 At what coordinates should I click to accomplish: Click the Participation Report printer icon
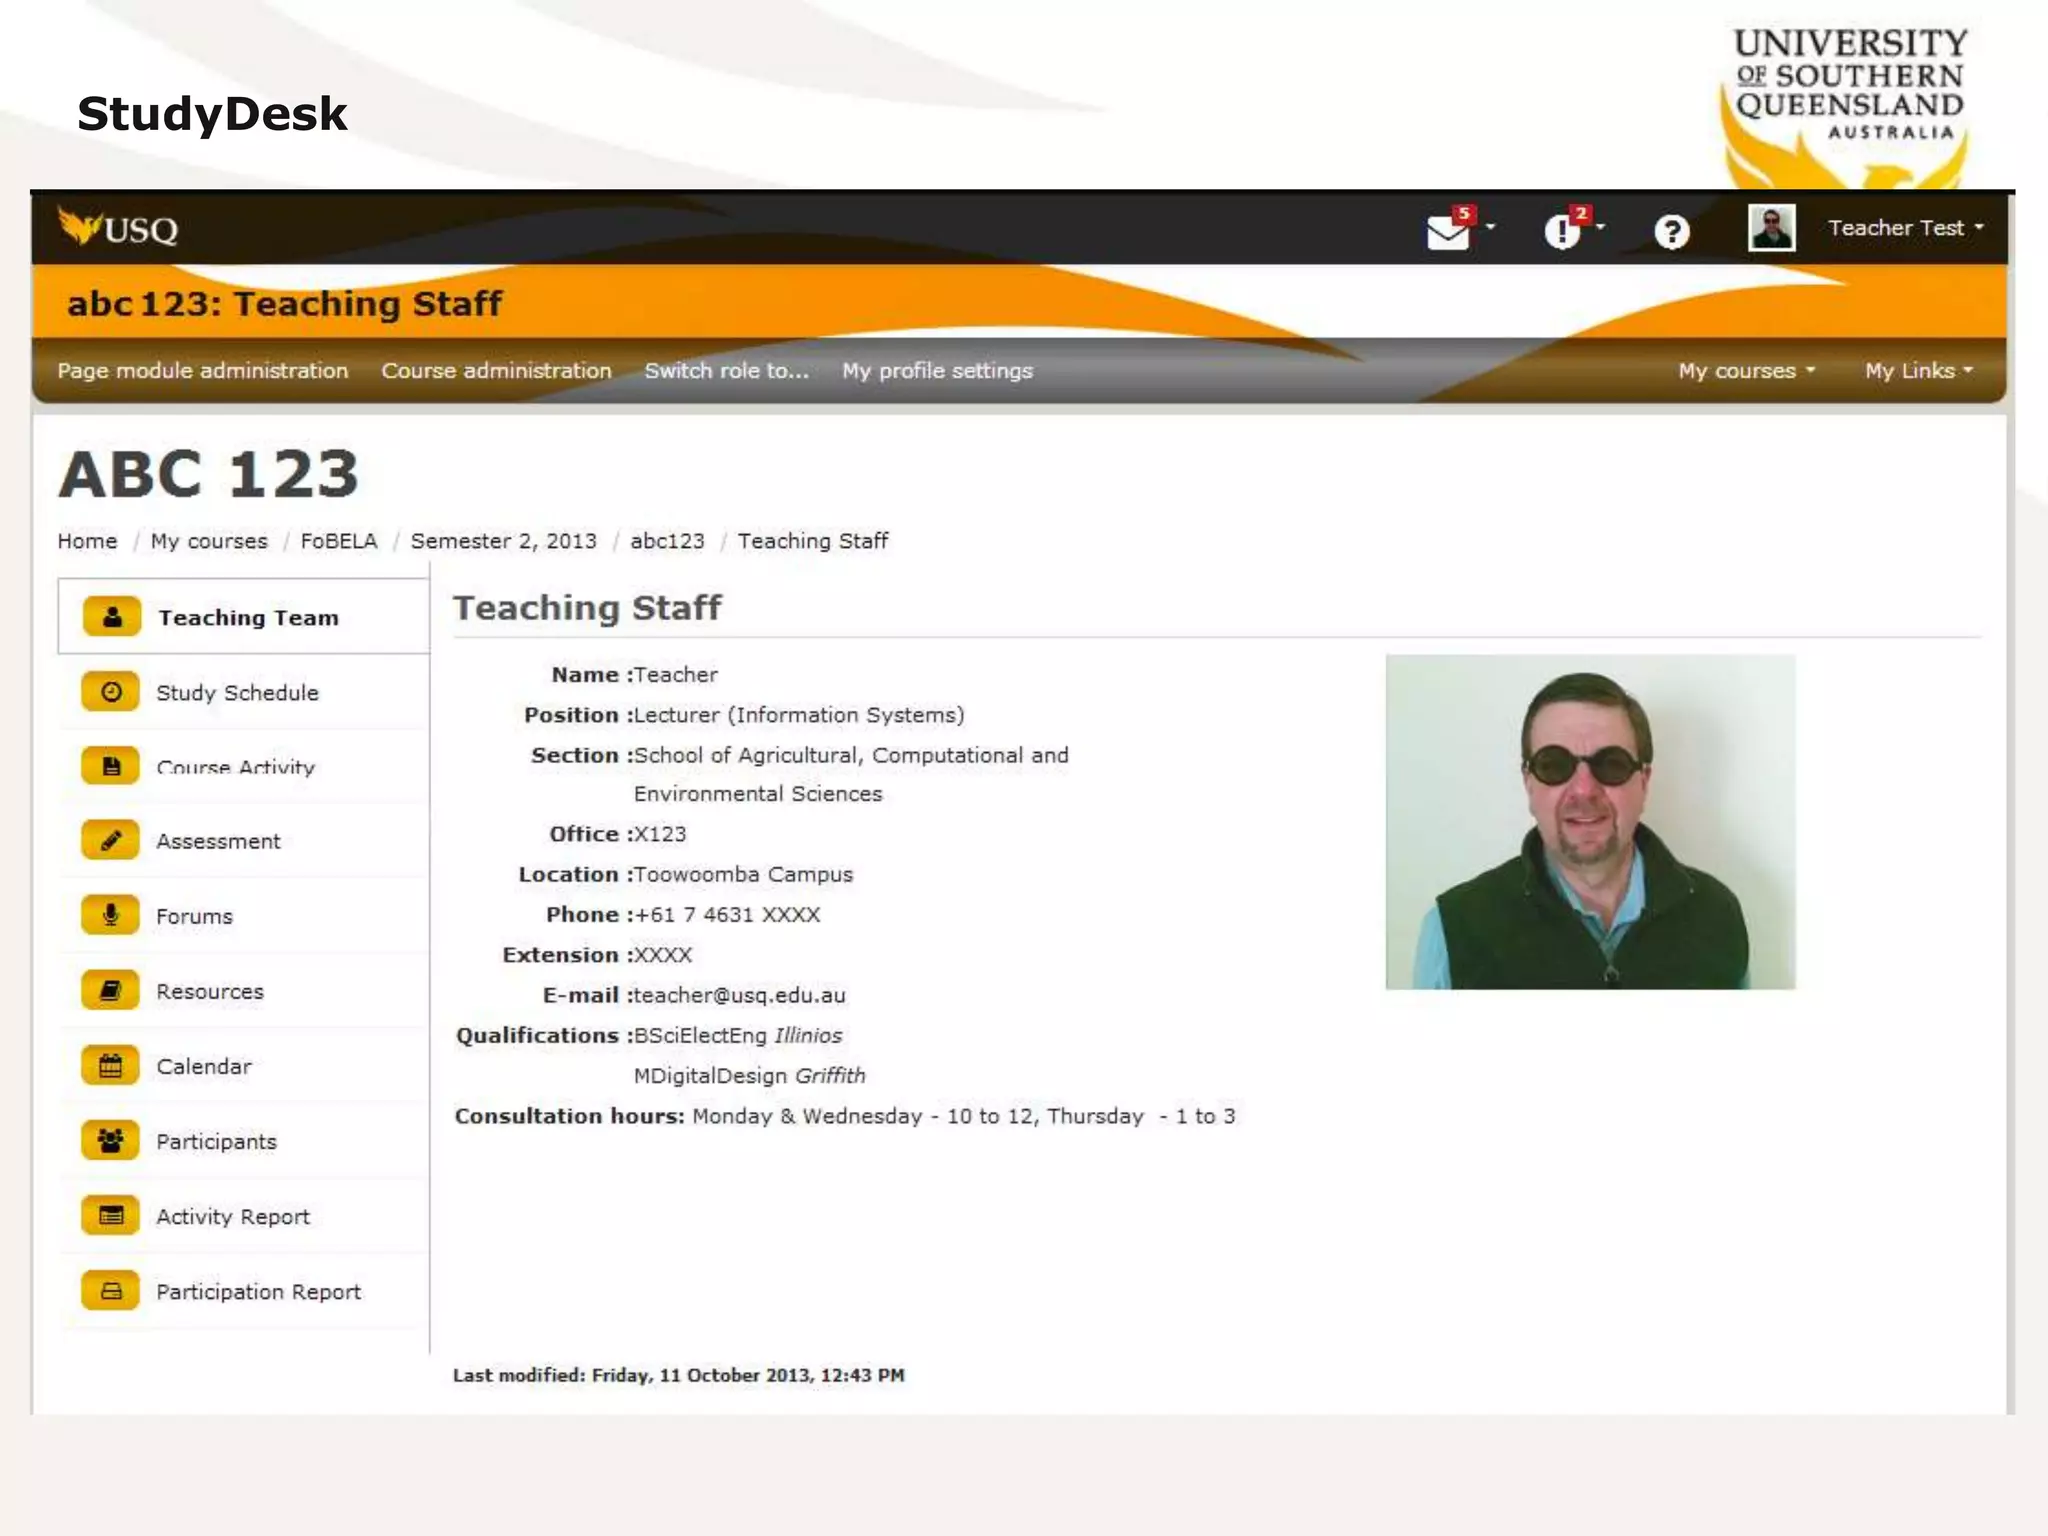(111, 1291)
